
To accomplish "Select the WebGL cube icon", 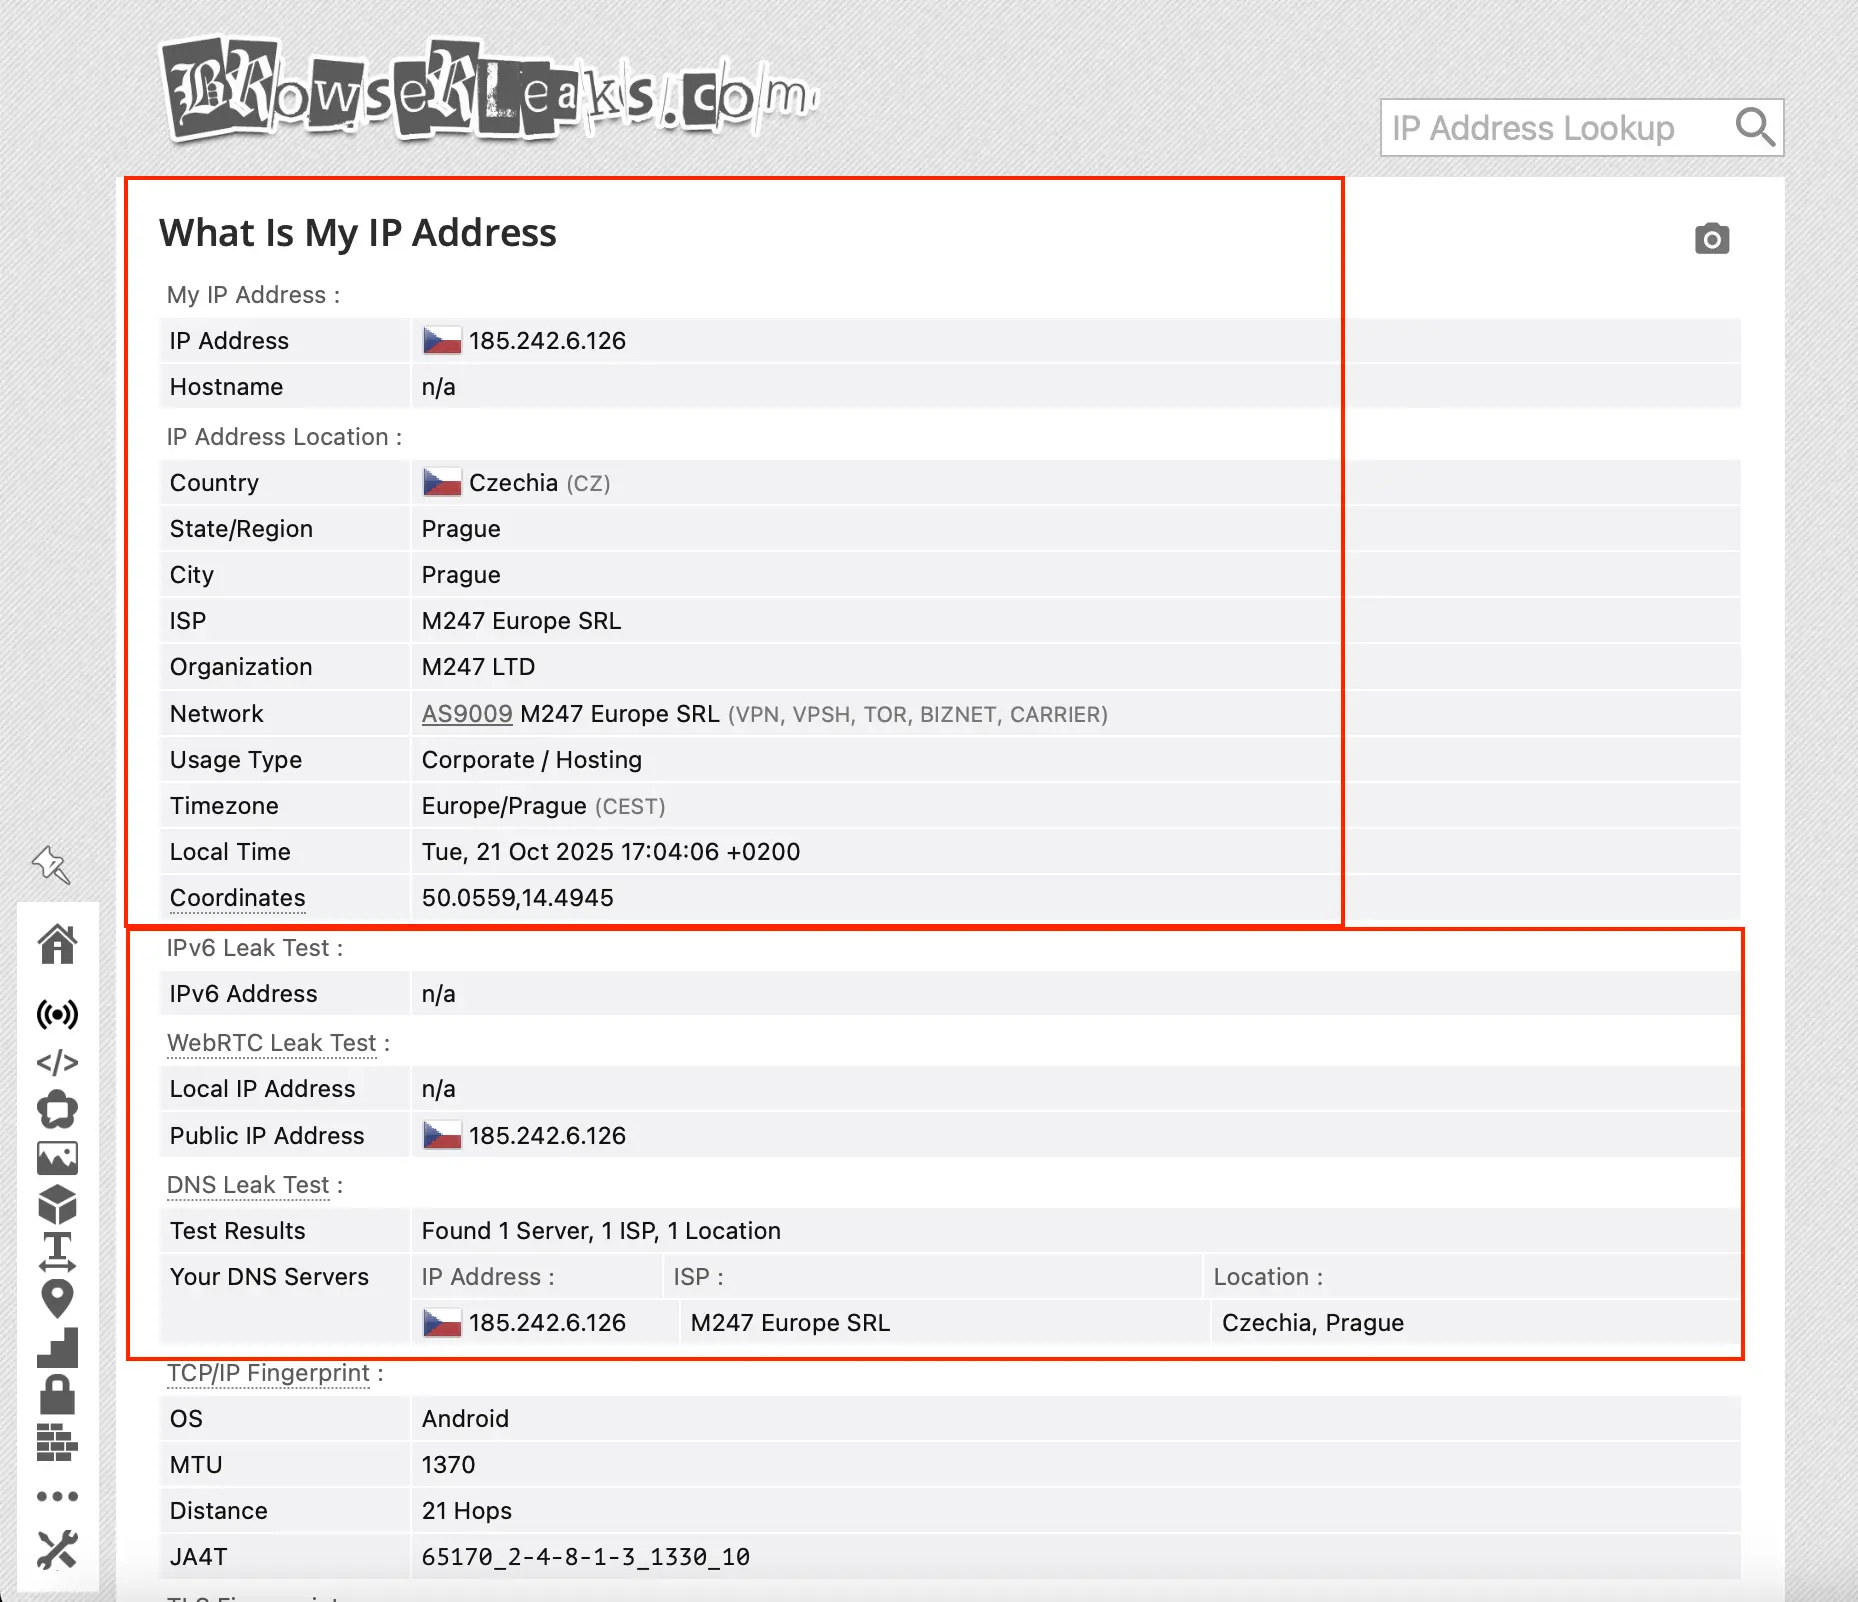I will (x=59, y=1206).
